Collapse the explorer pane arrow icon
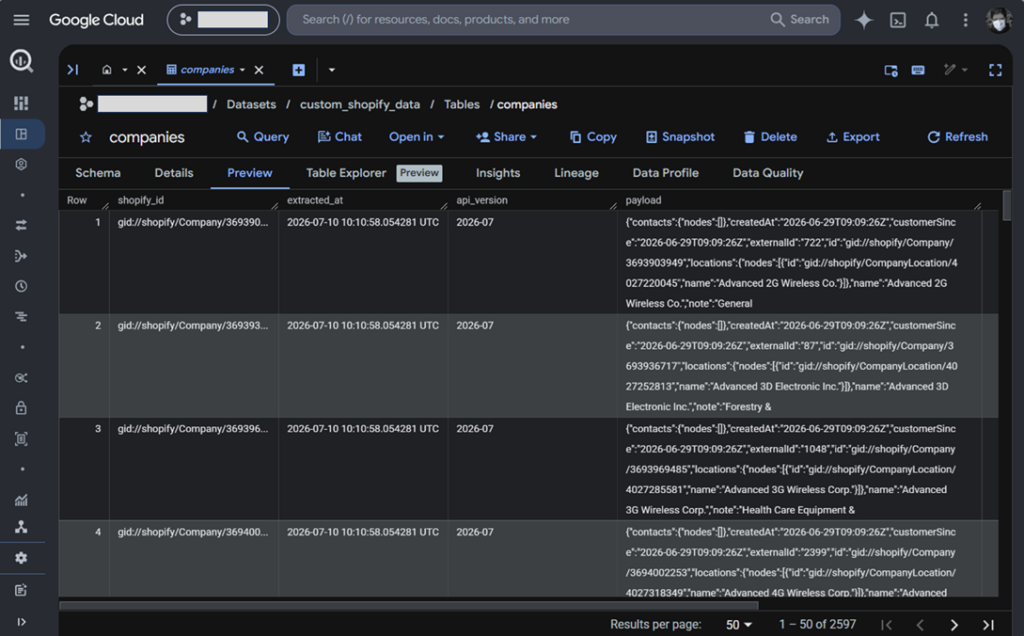Viewport: 1024px width, 636px height. (73, 70)
